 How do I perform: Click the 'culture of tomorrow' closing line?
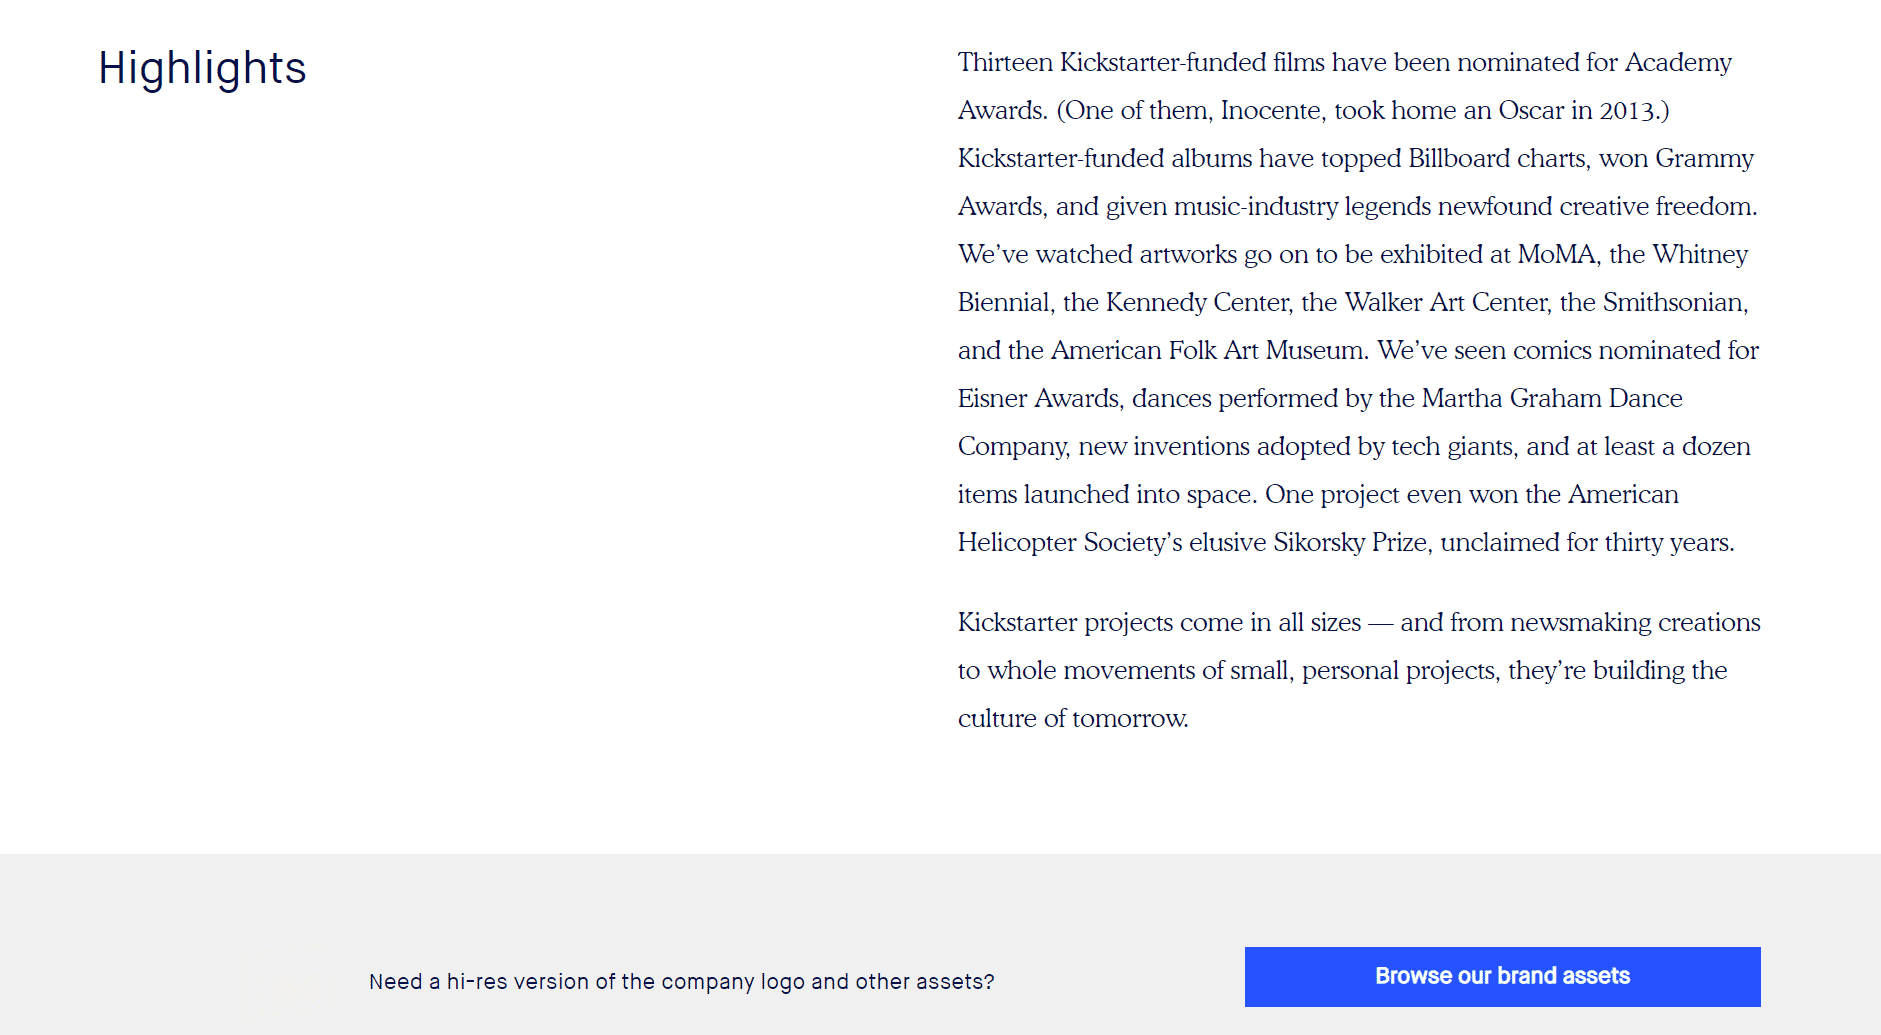(x=1073, y=718)
